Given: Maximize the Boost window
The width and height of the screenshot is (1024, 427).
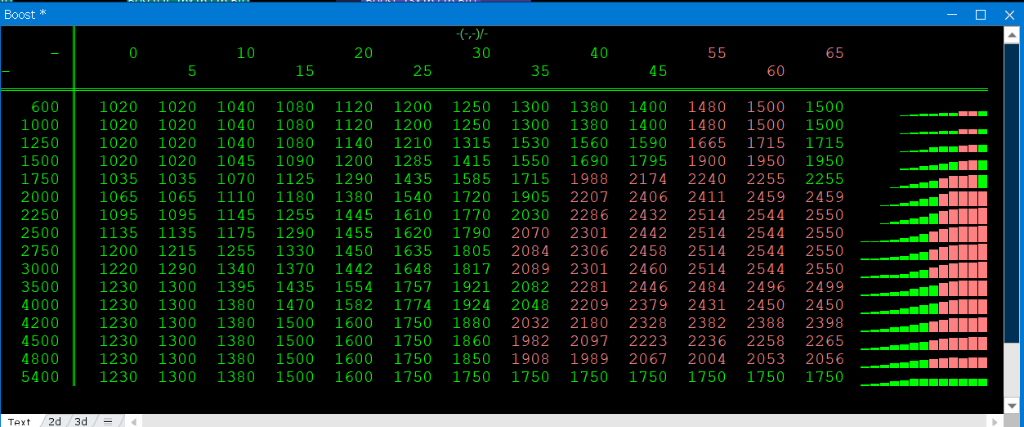Looking at the screenshot, I should pyautogui.click(x=981, y=14).
